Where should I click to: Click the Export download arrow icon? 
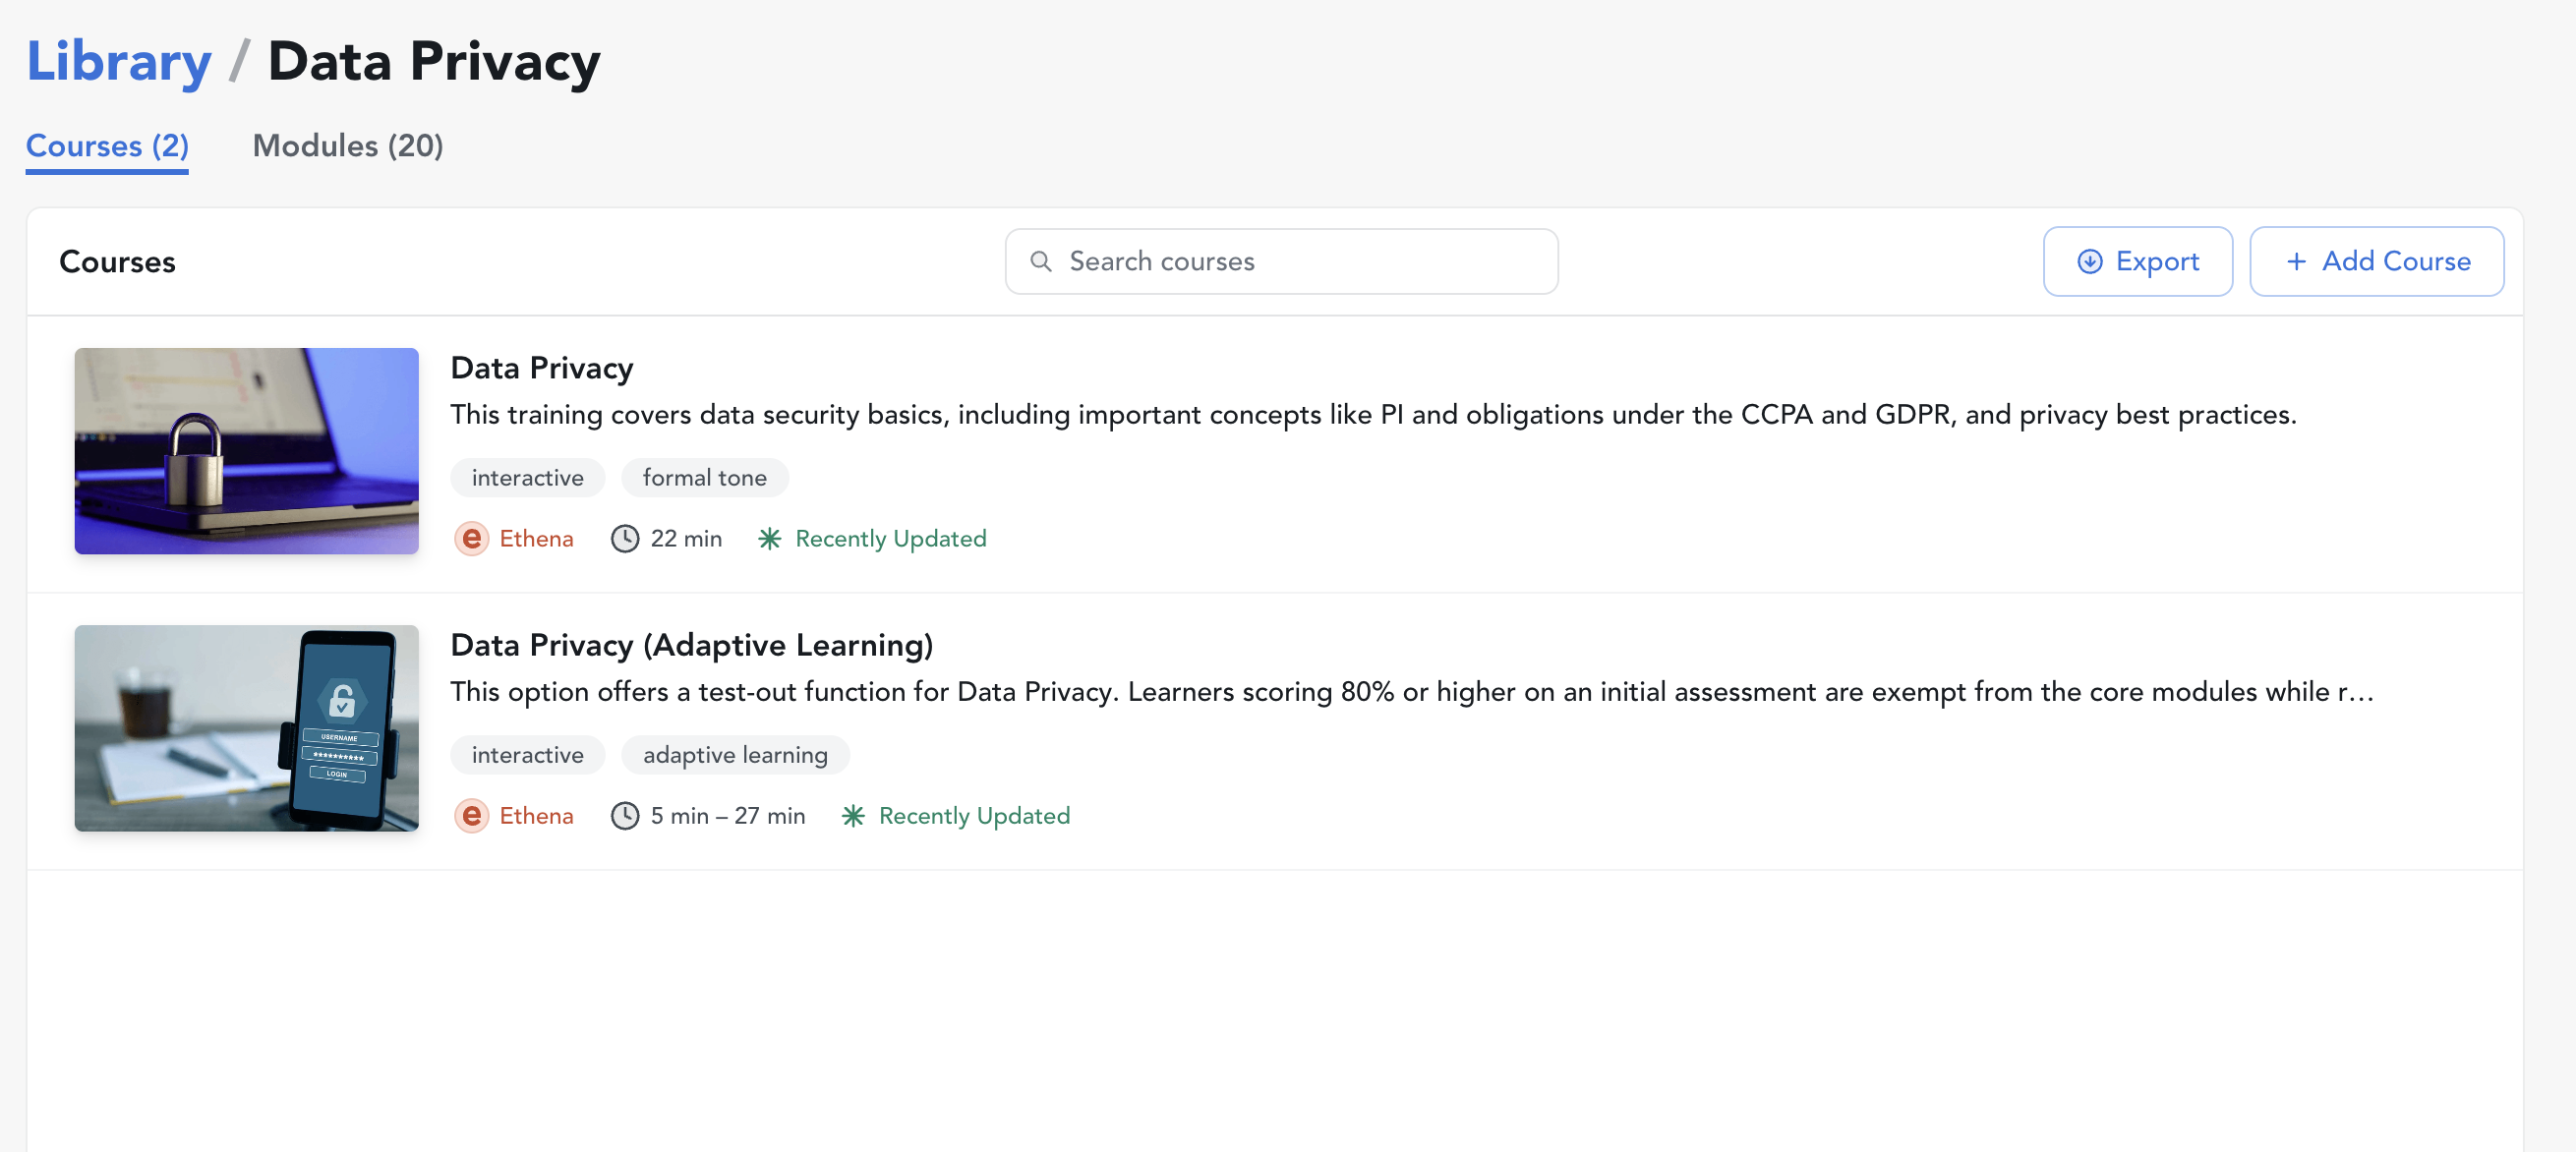click(x=2089, y=261)
